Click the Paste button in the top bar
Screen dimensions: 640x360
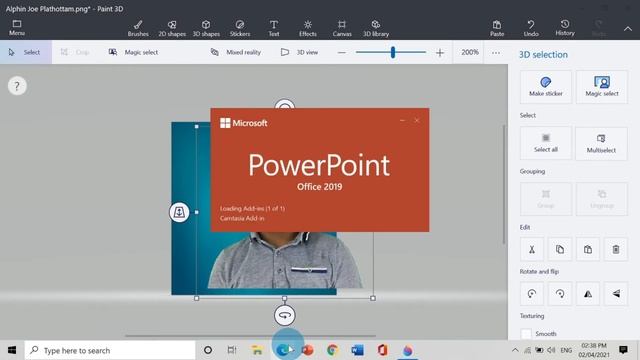coord(497,29)
